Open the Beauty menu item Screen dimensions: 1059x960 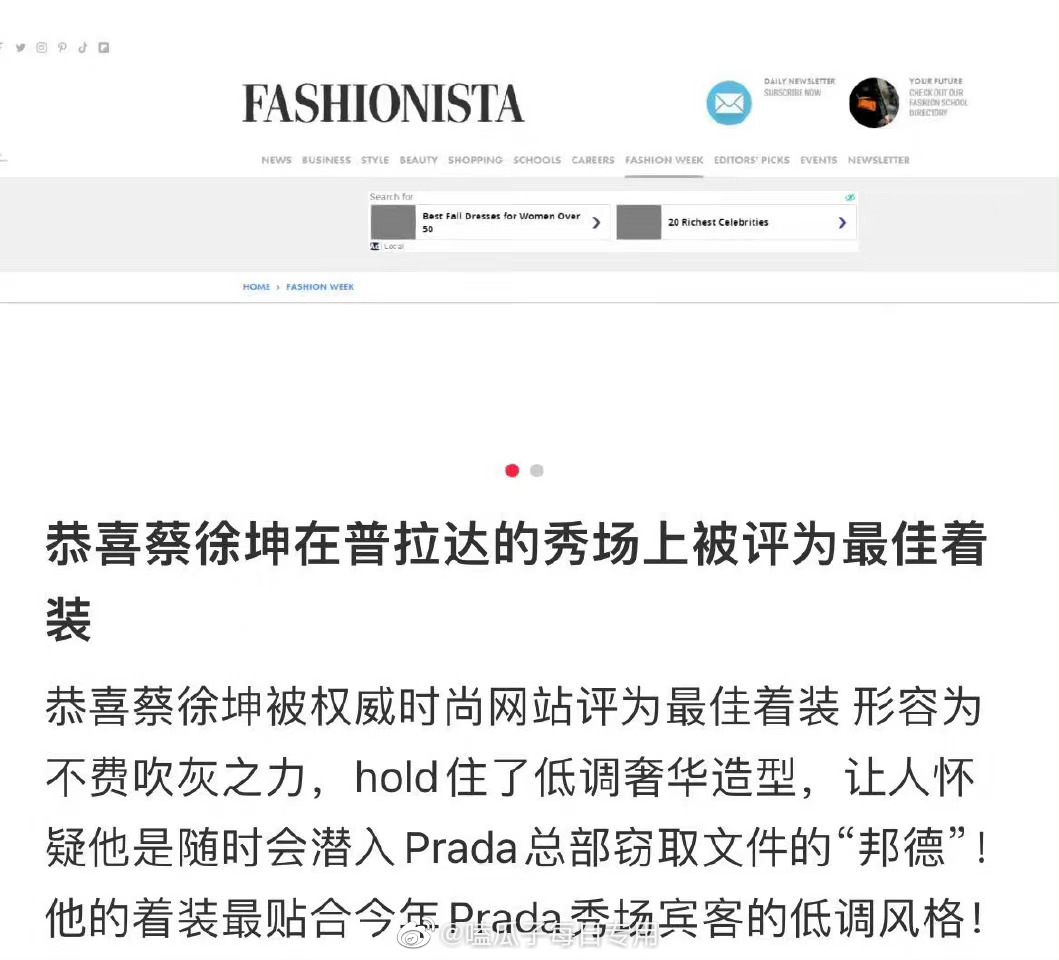coord(419,160)
